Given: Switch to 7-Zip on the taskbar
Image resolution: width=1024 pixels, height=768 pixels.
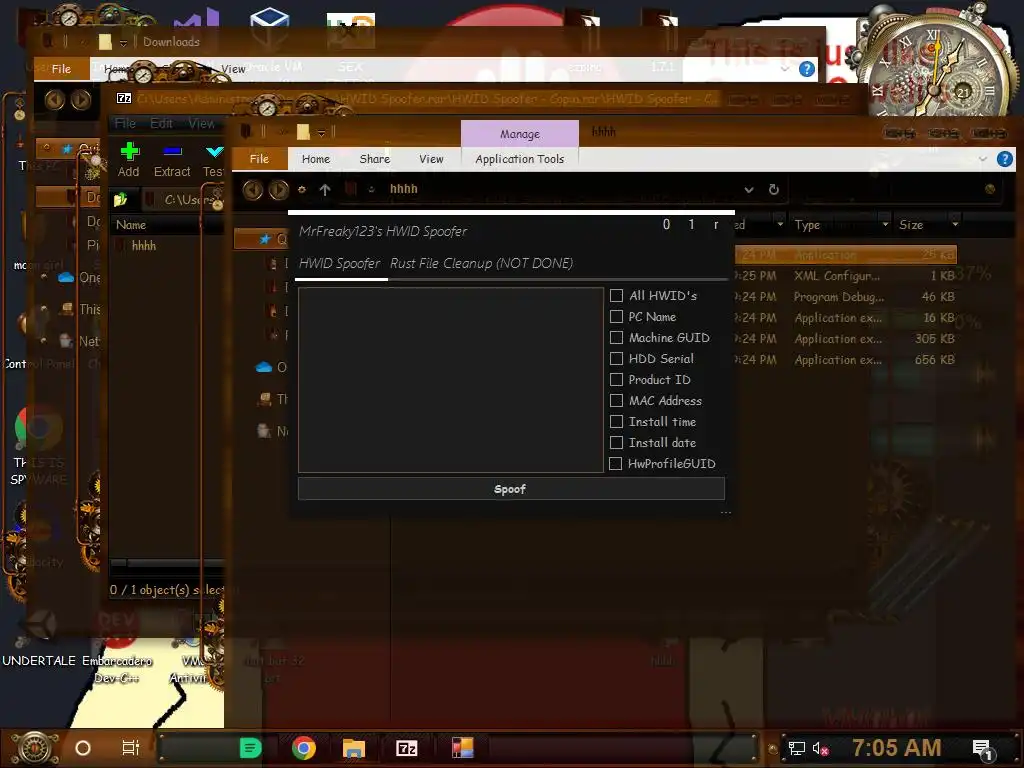Looking at the screenshot, I should click(407, 748).
